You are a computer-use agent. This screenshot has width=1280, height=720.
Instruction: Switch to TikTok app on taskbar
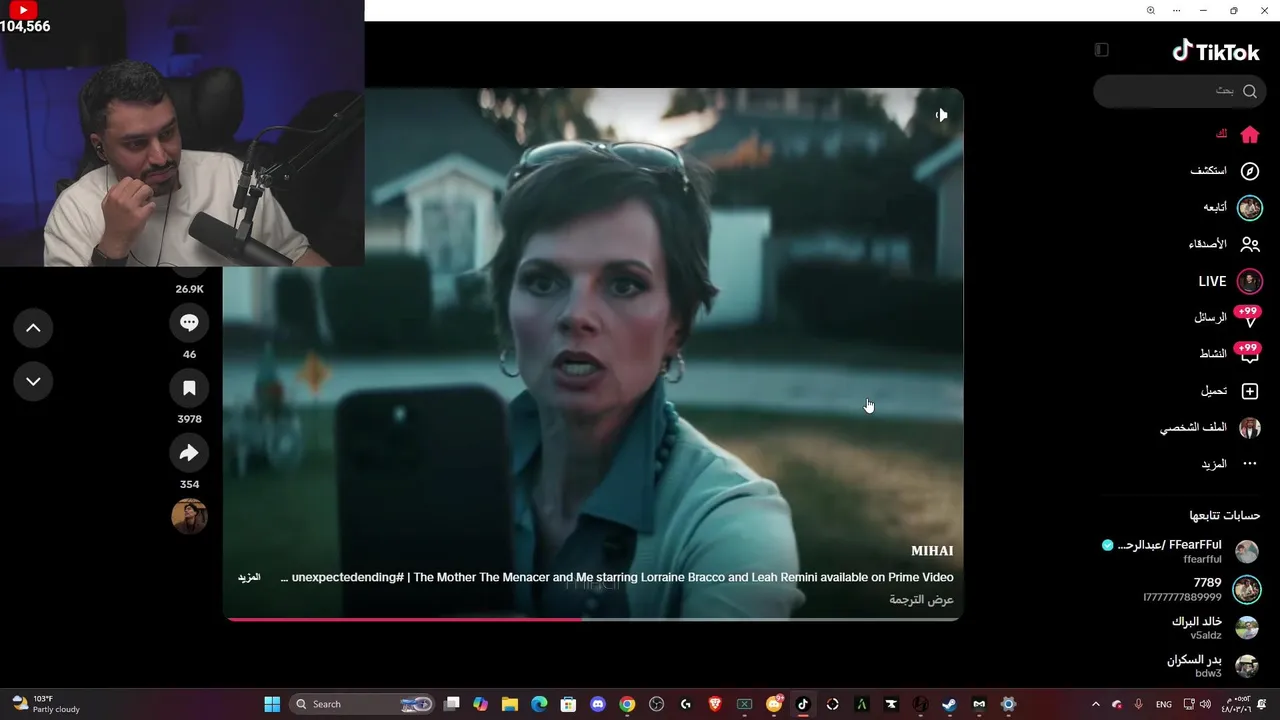pos(802,704)
